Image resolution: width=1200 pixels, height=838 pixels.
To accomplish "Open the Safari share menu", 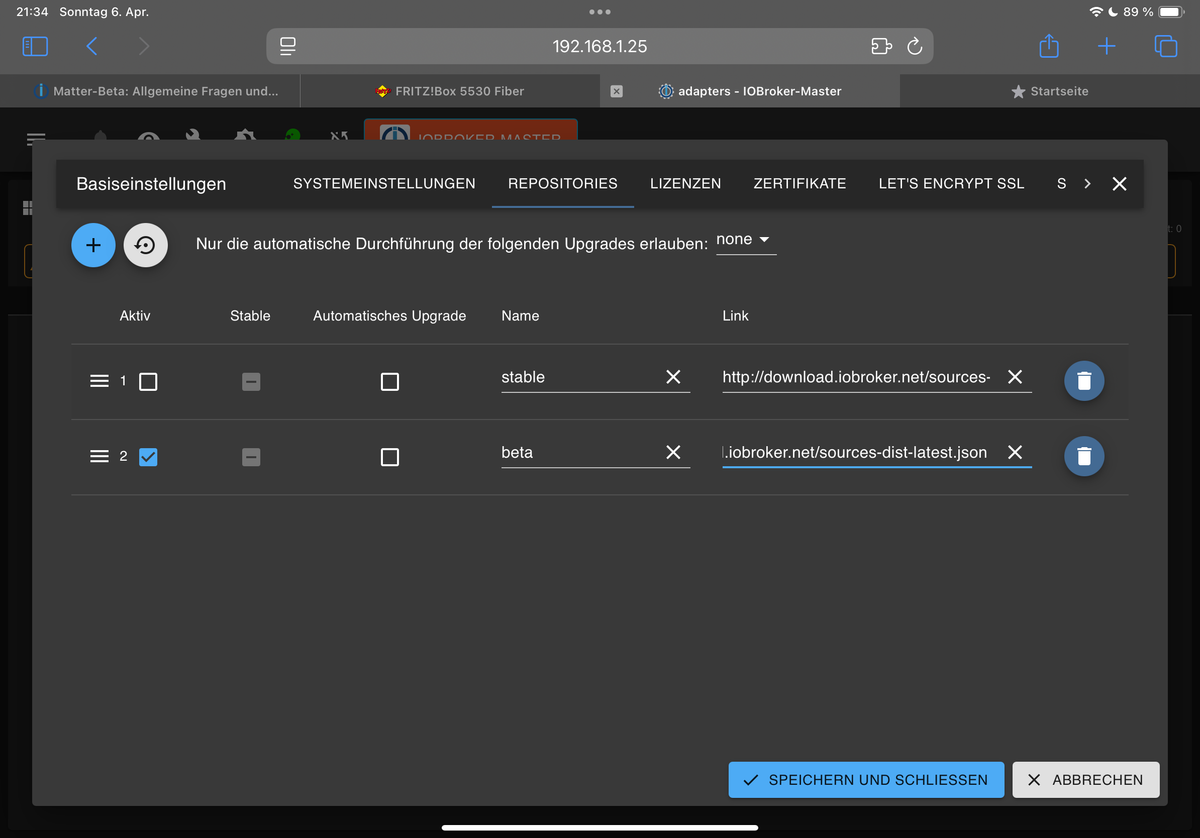I will point(1049,46).
